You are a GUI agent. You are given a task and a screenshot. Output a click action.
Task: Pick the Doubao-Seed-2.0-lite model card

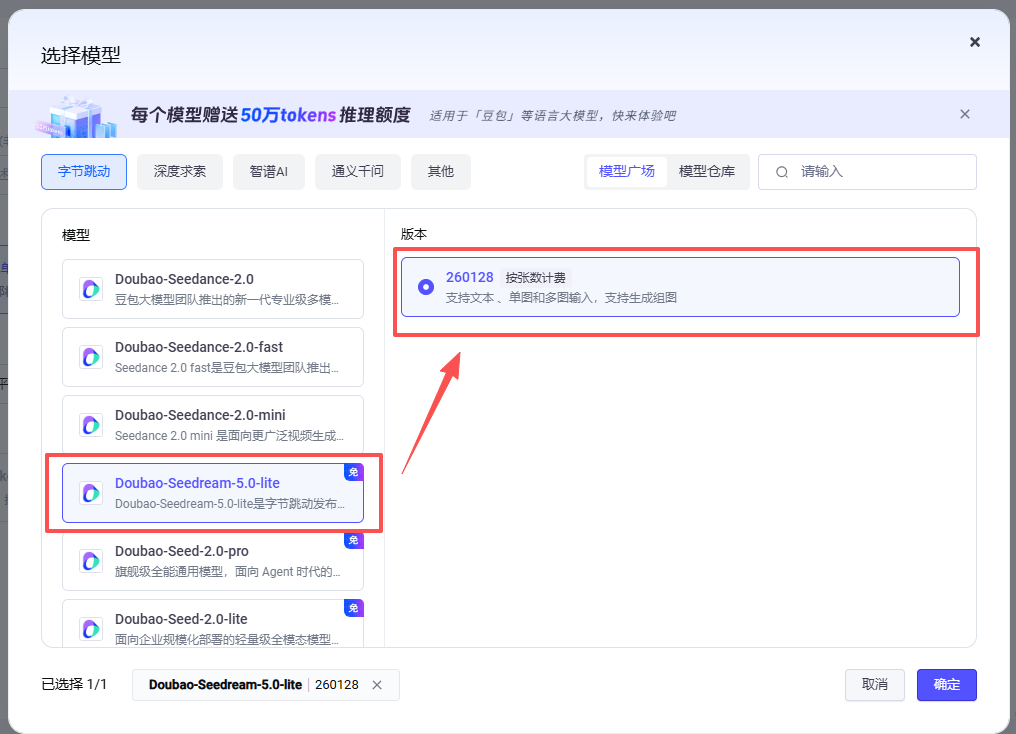(213, 624)
